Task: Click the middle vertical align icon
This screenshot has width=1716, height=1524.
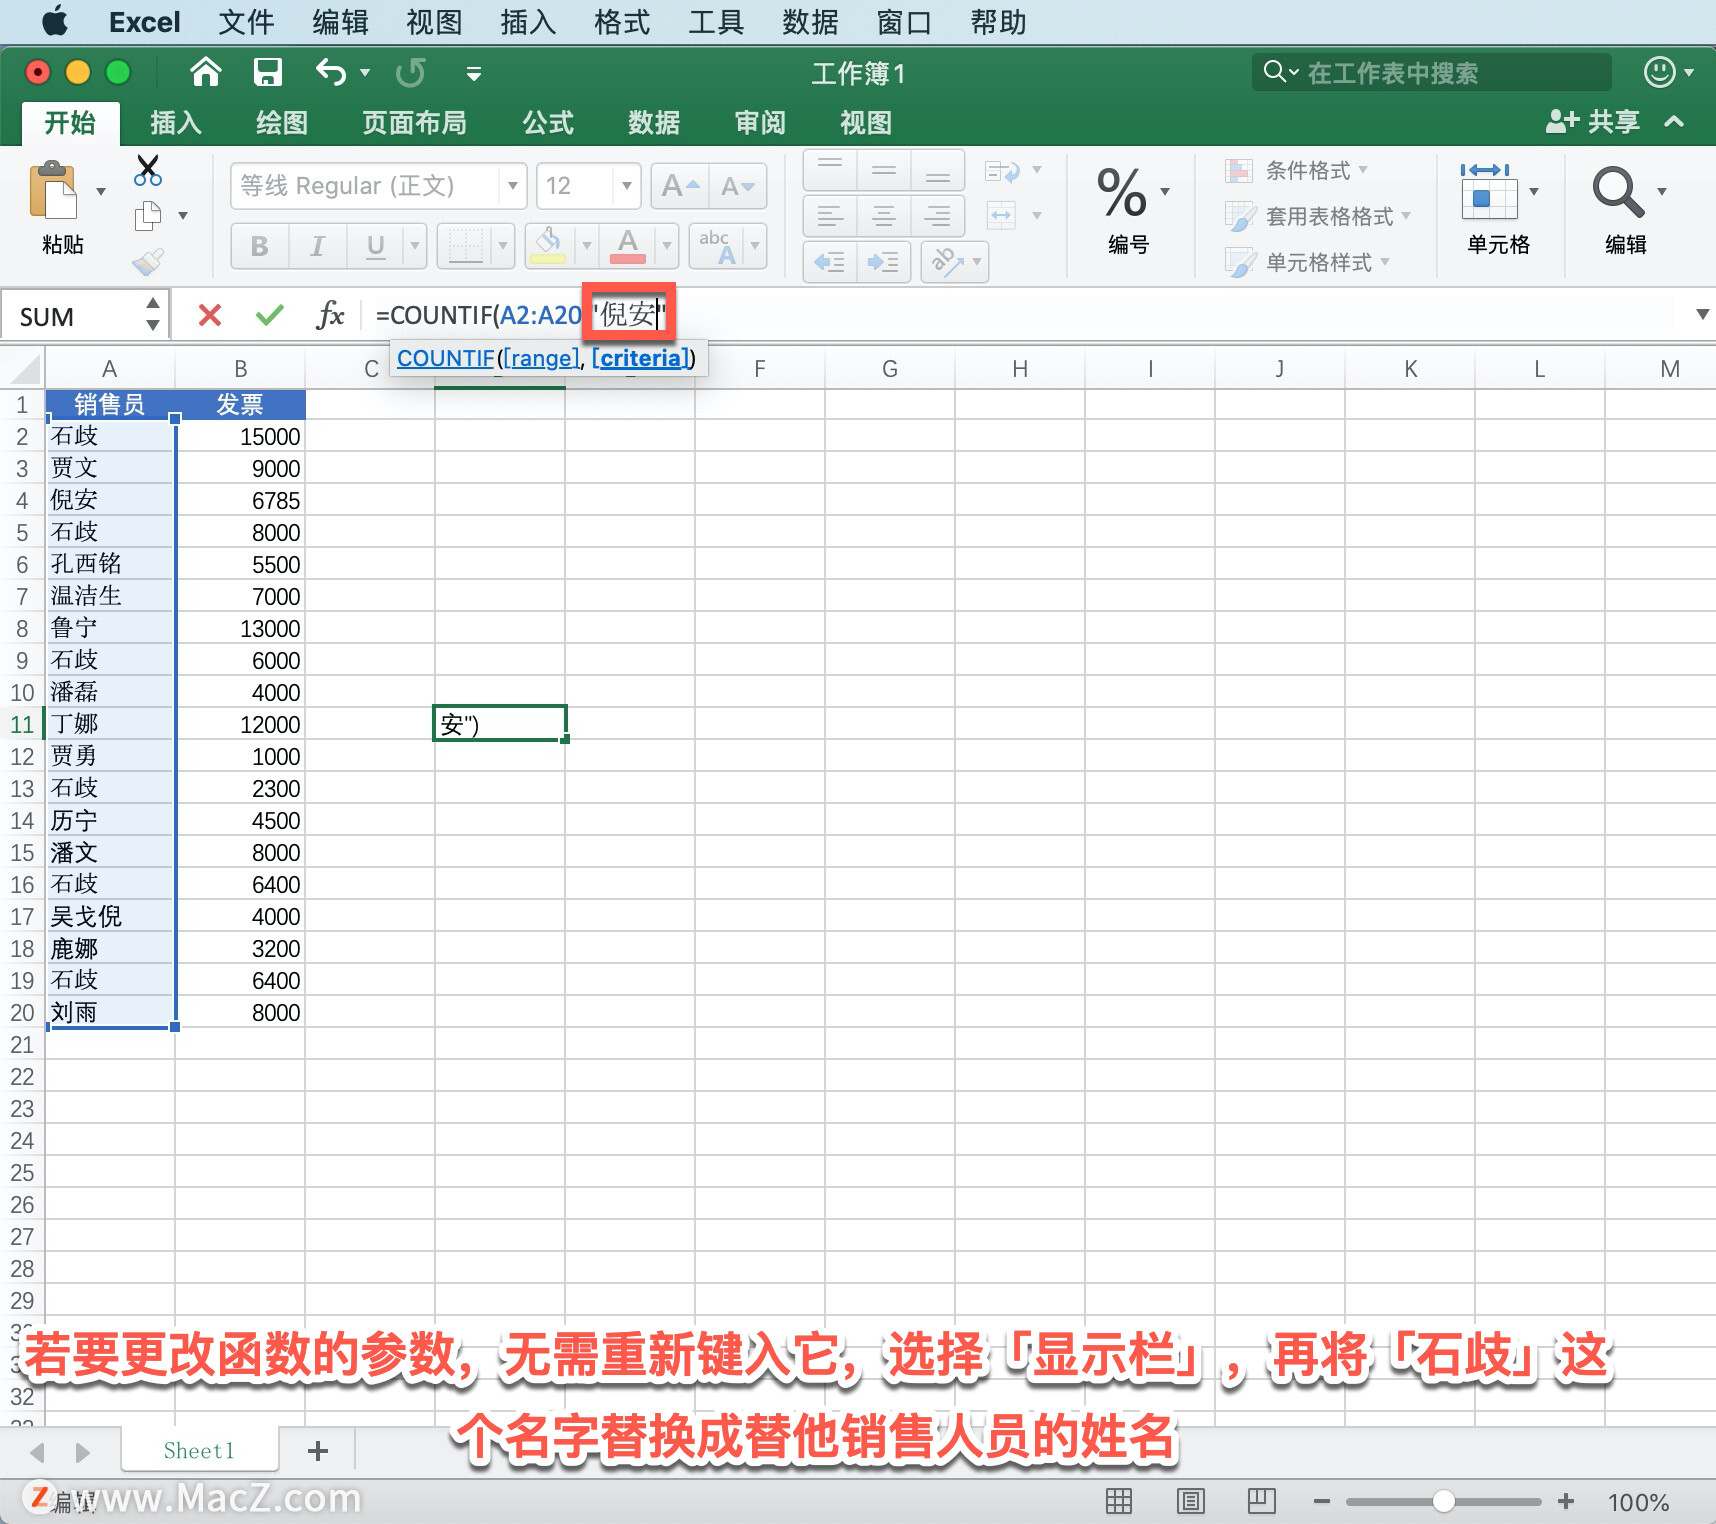Action: coord(884,170)
